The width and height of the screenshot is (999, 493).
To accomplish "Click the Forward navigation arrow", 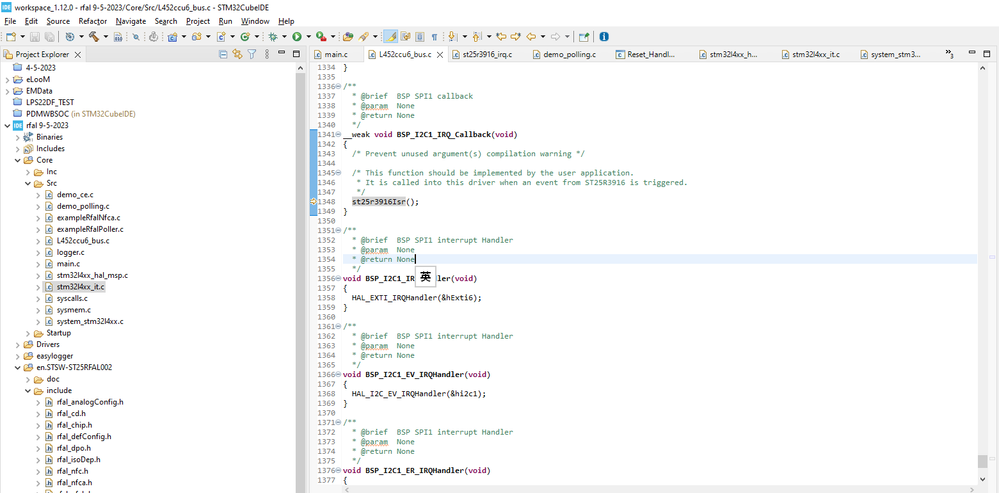I will coord(556,37).
